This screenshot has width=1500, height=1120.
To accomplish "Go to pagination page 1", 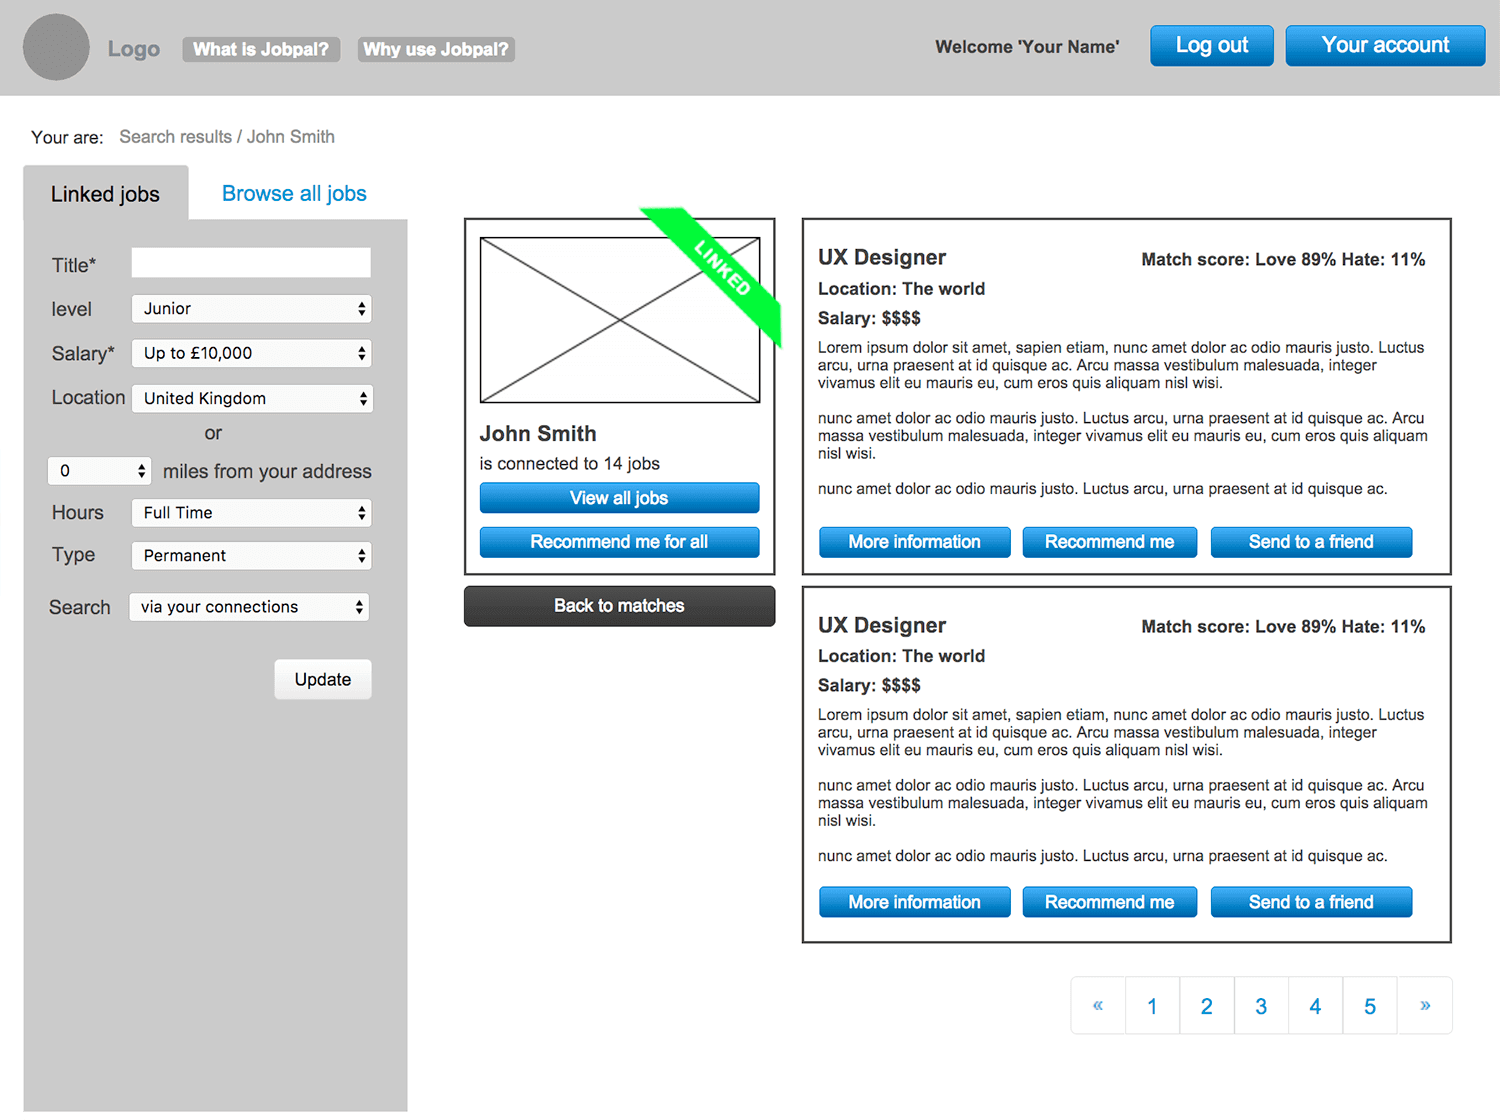I will coord(1152,1005).
